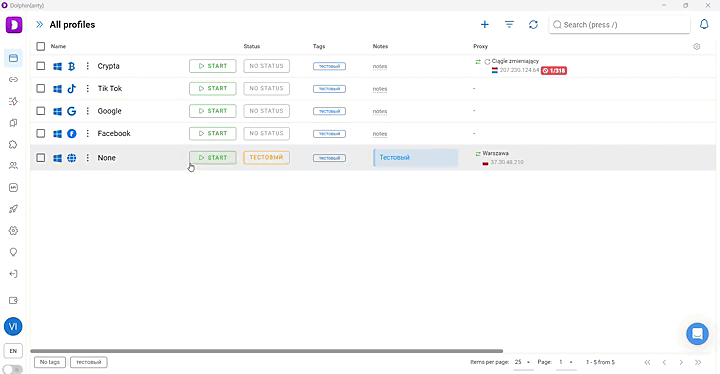Check the Crypta profile checkbox
This screenshot has height=374, width=720.
[x=41, y=66]
